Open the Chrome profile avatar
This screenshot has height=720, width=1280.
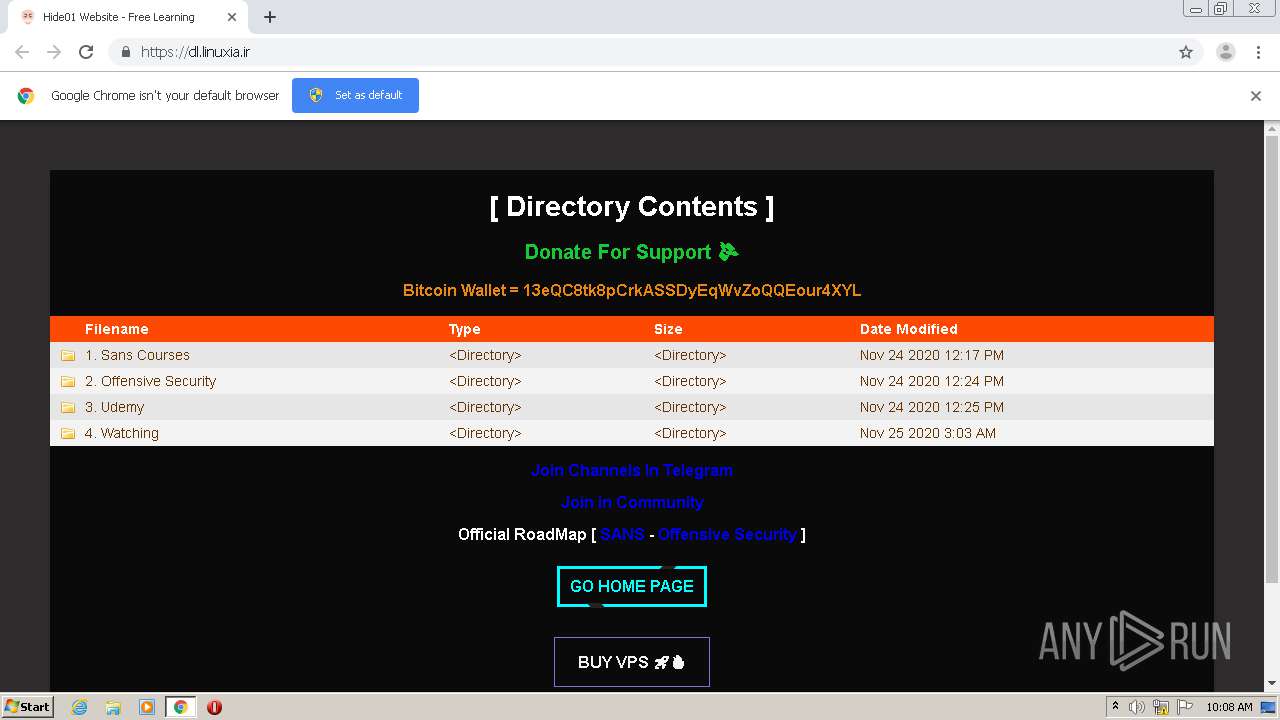tap(1226, 52)
